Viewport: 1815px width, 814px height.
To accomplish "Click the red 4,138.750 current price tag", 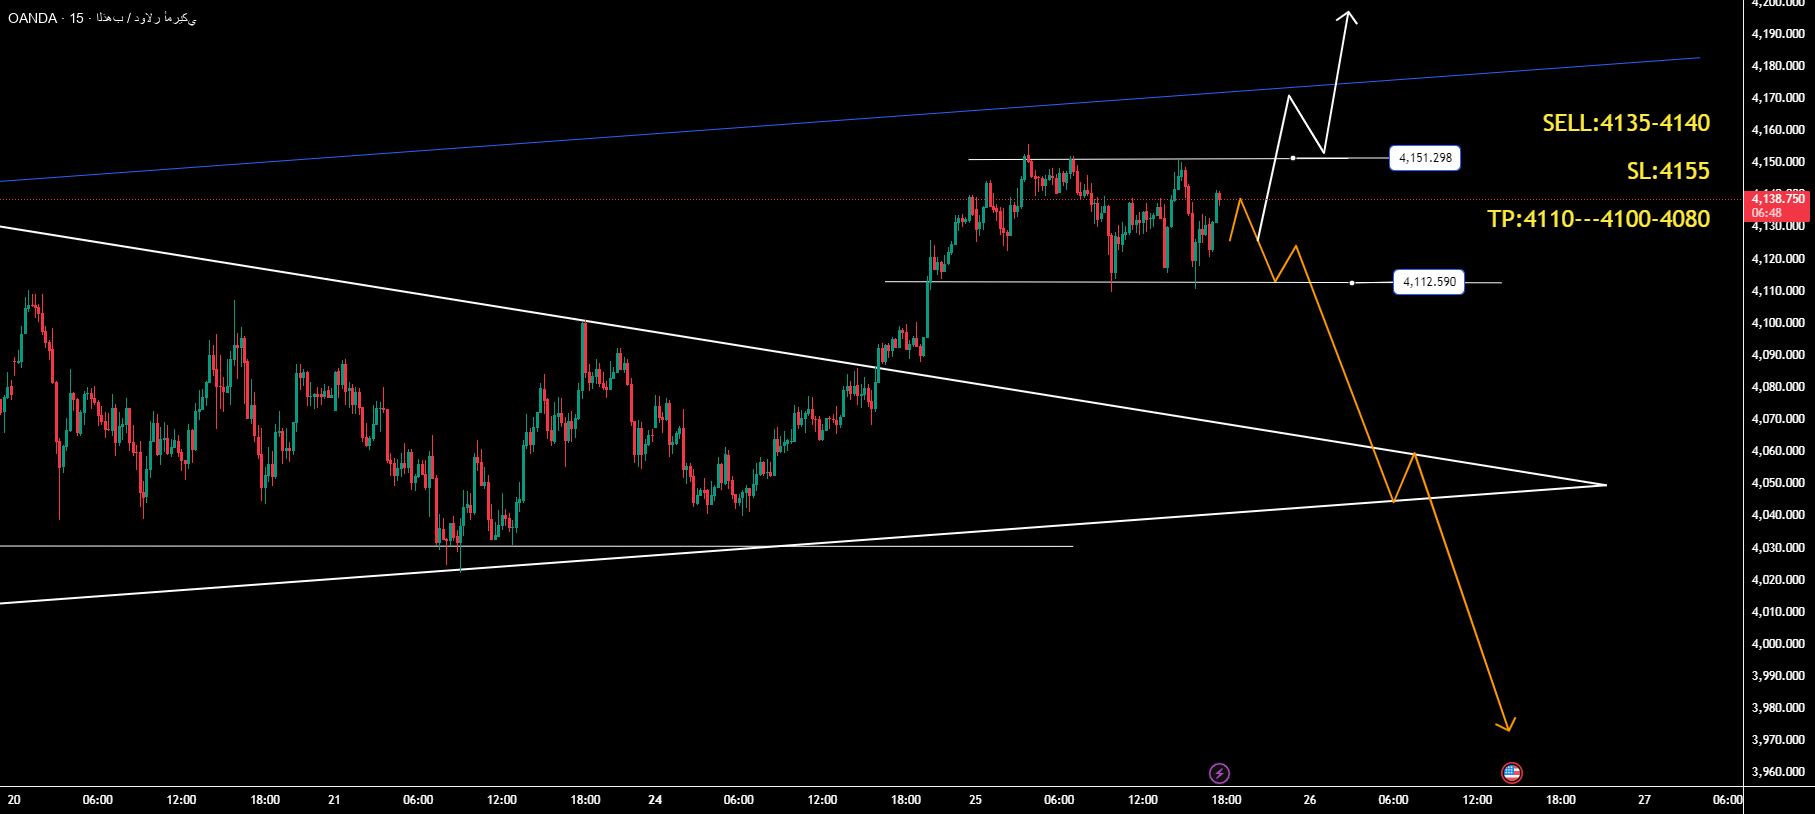I will pyautogui.click(x=1778, y=205).
